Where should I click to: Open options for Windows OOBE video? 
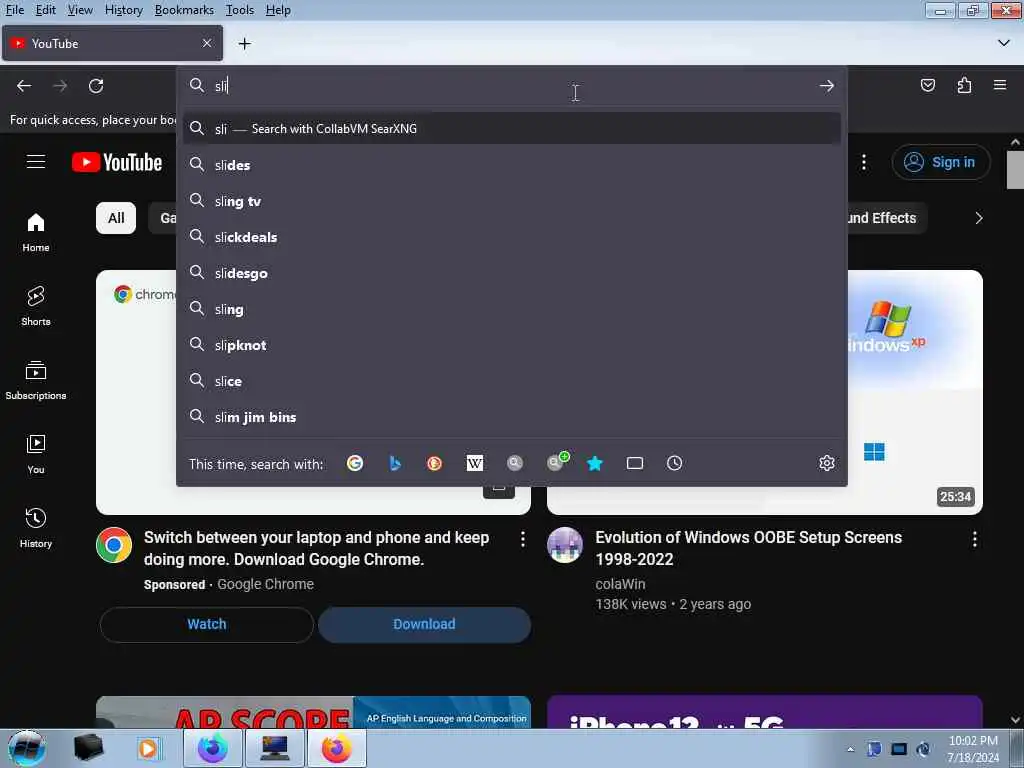(x=974, y=539)
